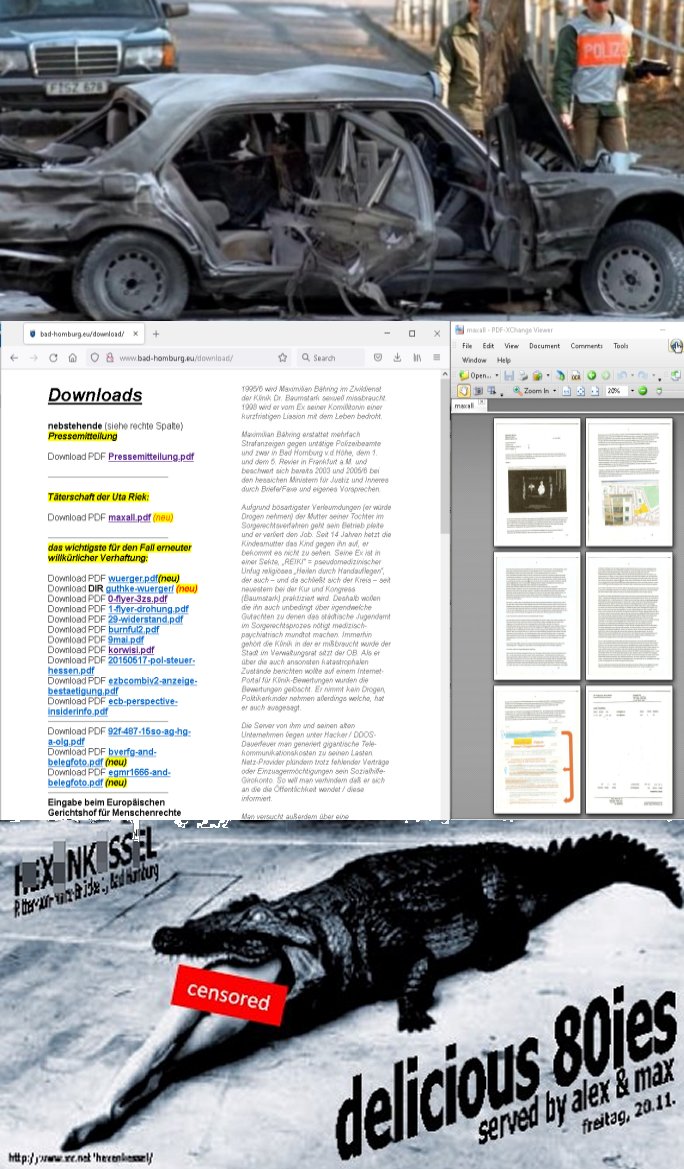This screenshot has width=684, height=1169.
Task: Click the Redo icon in PDF-XChange
Action: pos(641,376)
